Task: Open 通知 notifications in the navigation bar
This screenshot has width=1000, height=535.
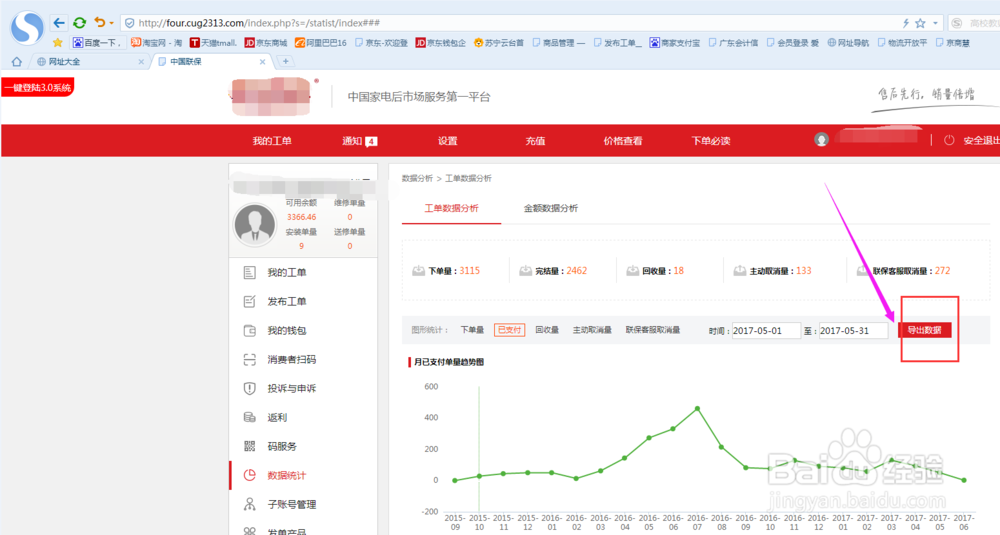Action: pos(360,141)
